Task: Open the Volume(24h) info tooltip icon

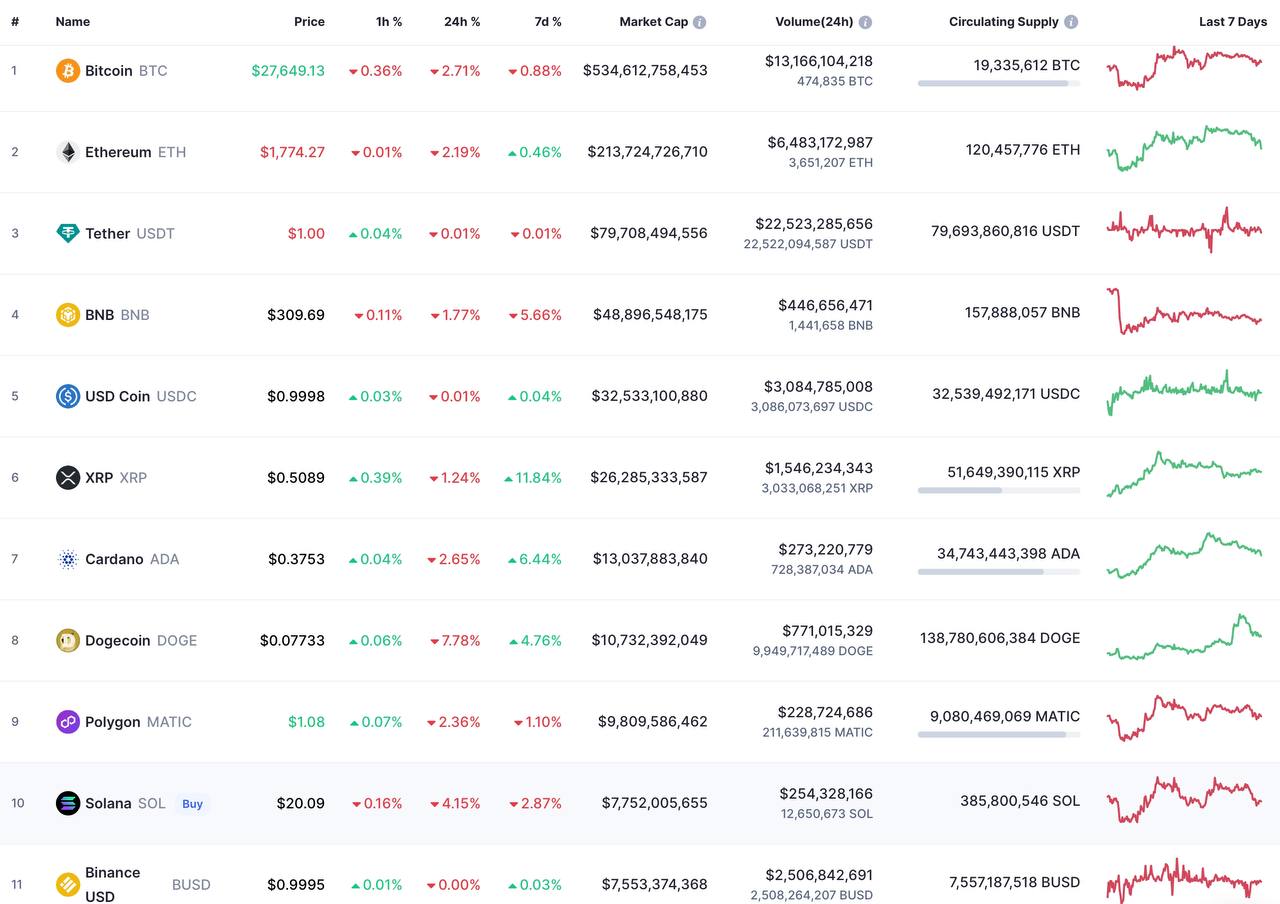Action: coord(865,22)
